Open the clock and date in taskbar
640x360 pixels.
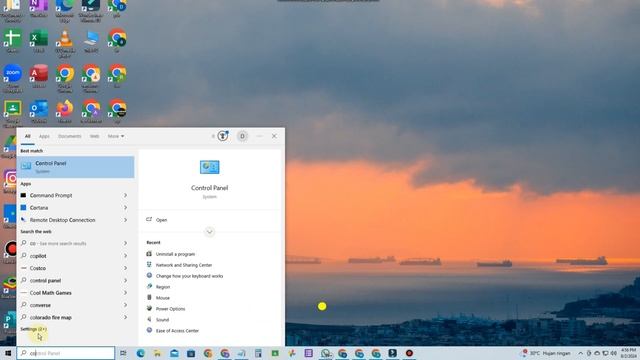click(629, 353)
